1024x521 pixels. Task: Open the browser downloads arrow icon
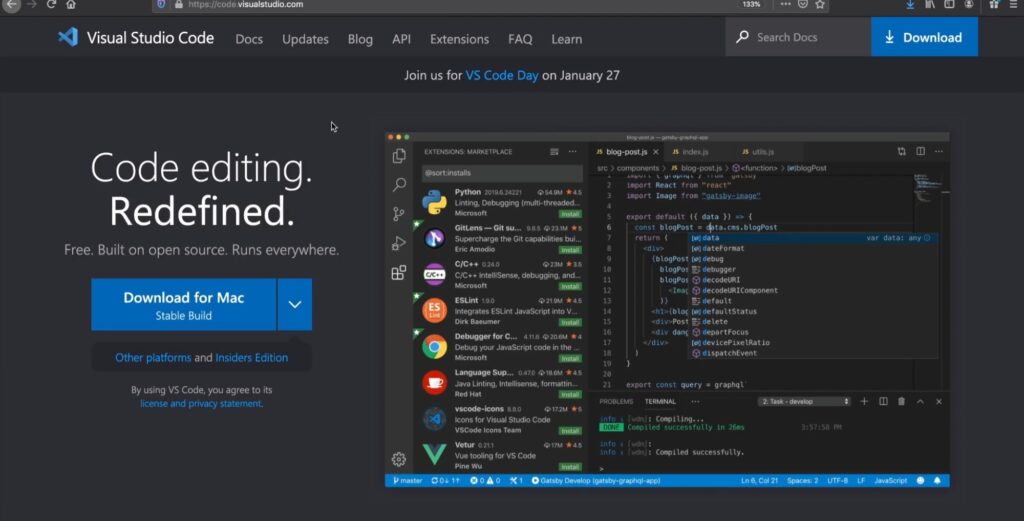click(910, 5)
